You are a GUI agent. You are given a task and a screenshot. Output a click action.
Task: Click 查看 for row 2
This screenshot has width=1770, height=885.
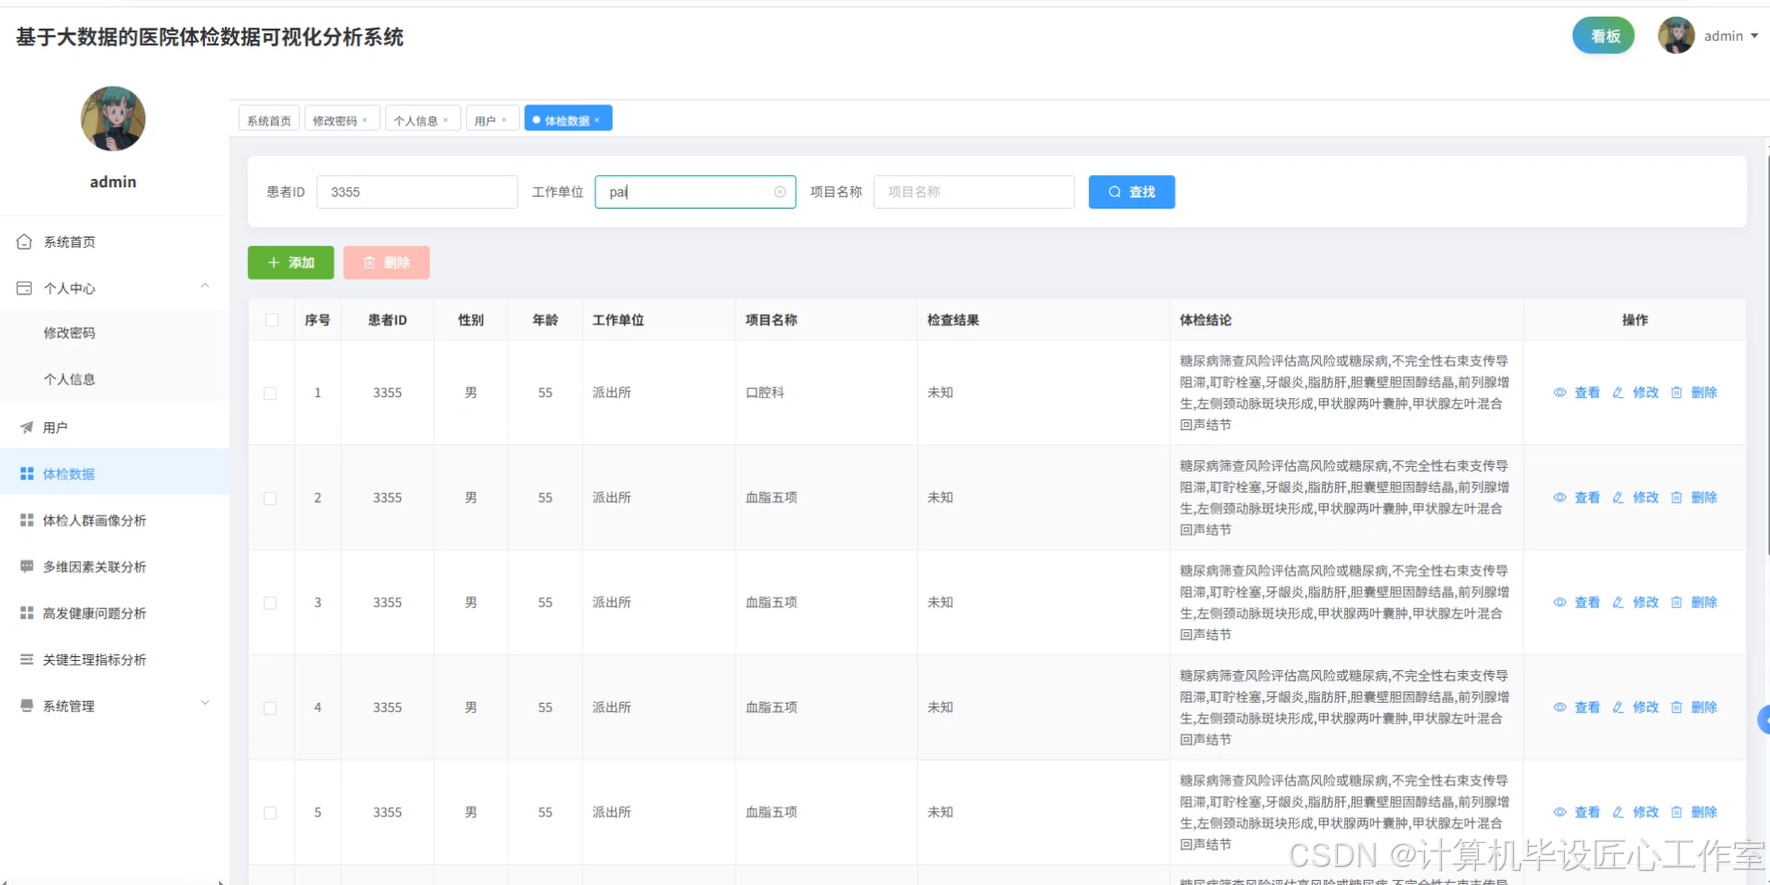coord(1577,498)
